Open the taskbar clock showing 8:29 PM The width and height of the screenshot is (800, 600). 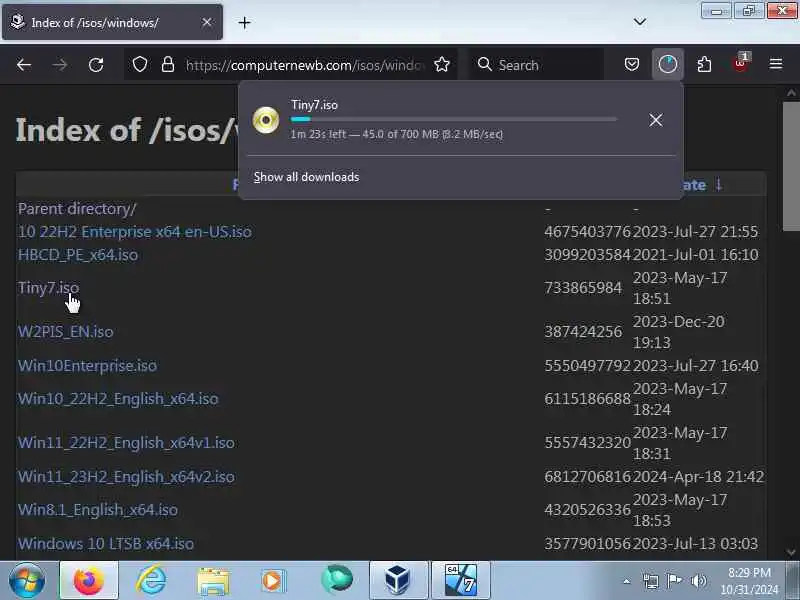(x=749, y=581)
